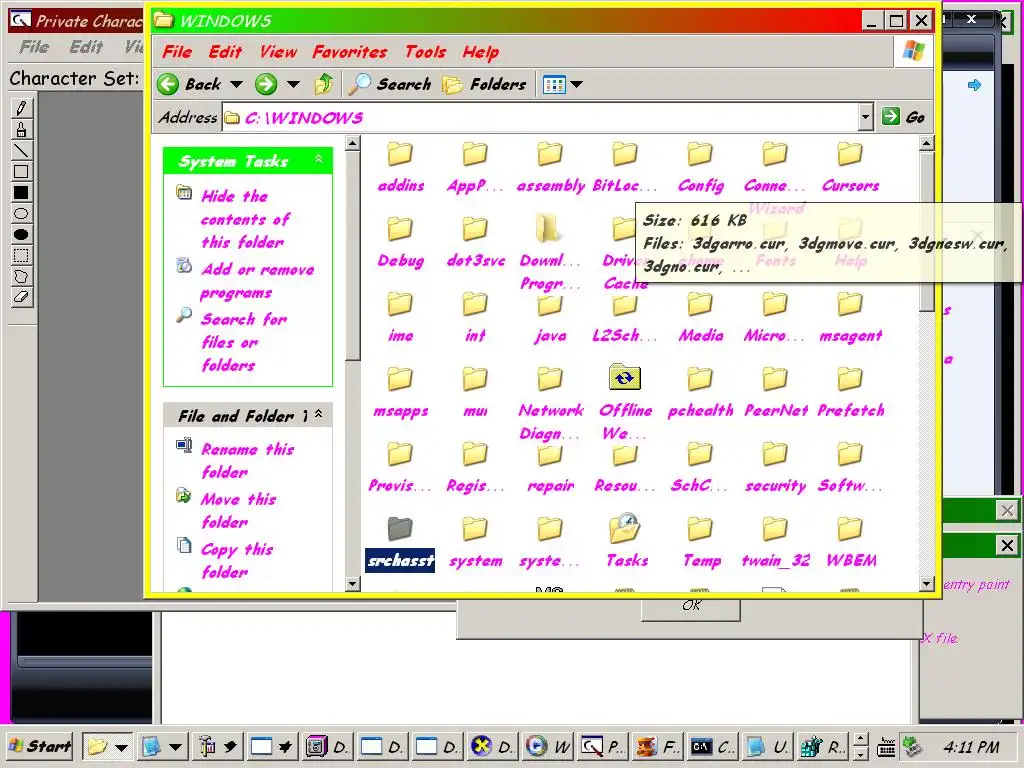
Task: Select the Brush tool in Private Character Editor
Action: (x=21, y=129)
